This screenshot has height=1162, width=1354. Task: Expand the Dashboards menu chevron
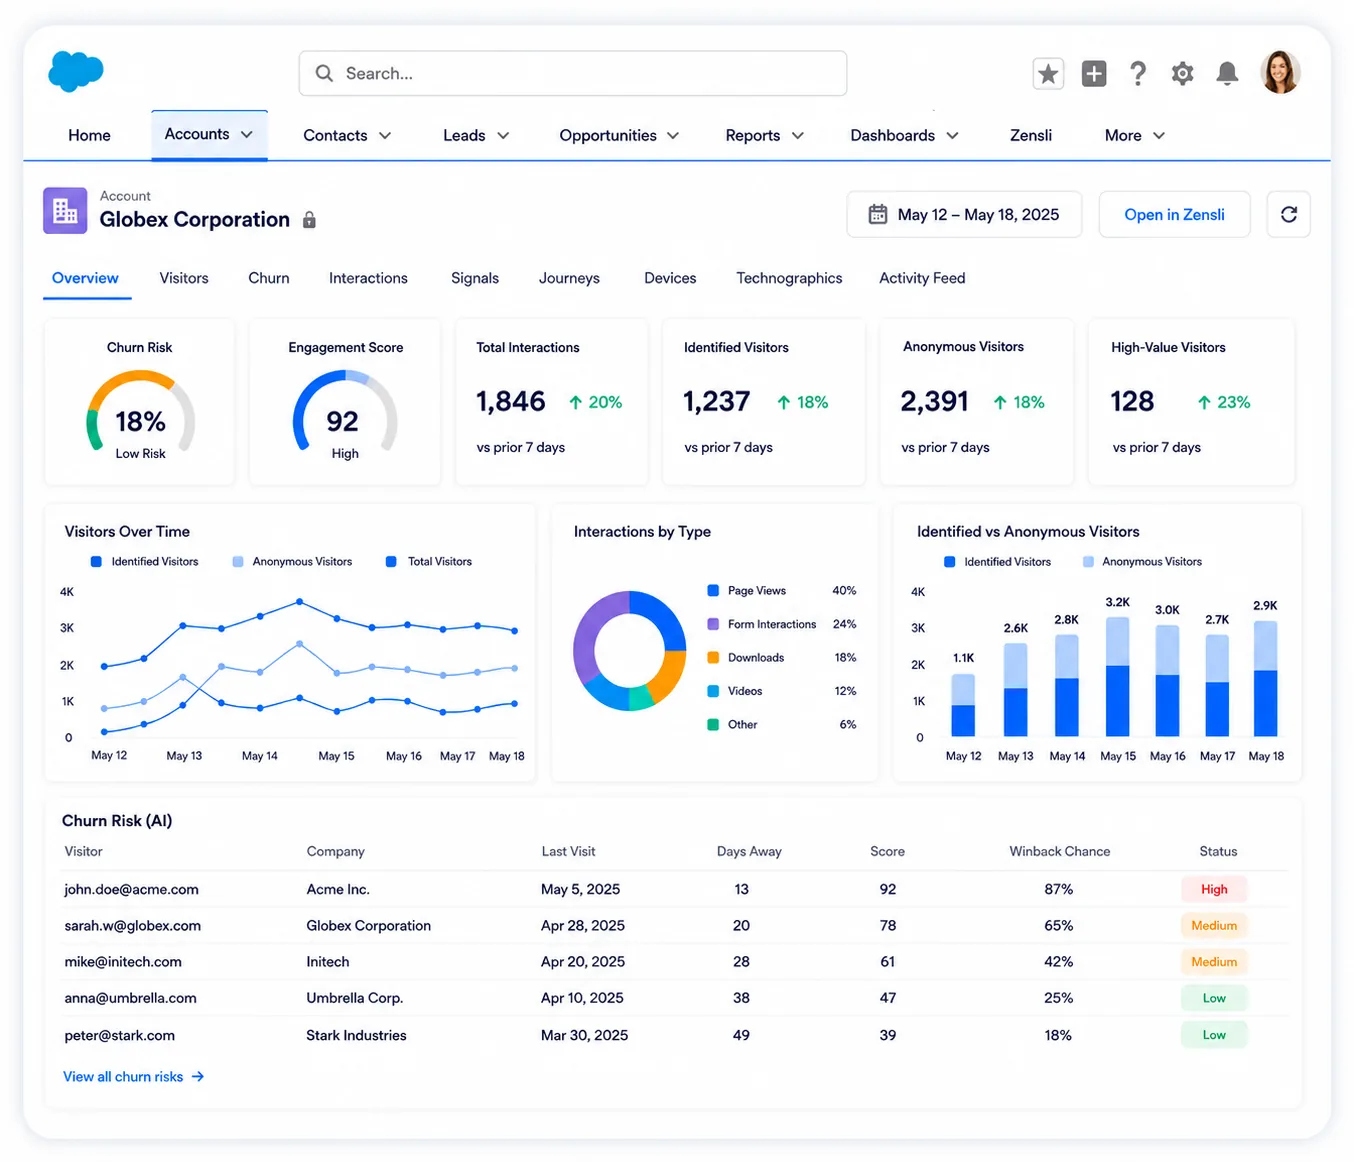pyautogui.click(x=953, y=135)
